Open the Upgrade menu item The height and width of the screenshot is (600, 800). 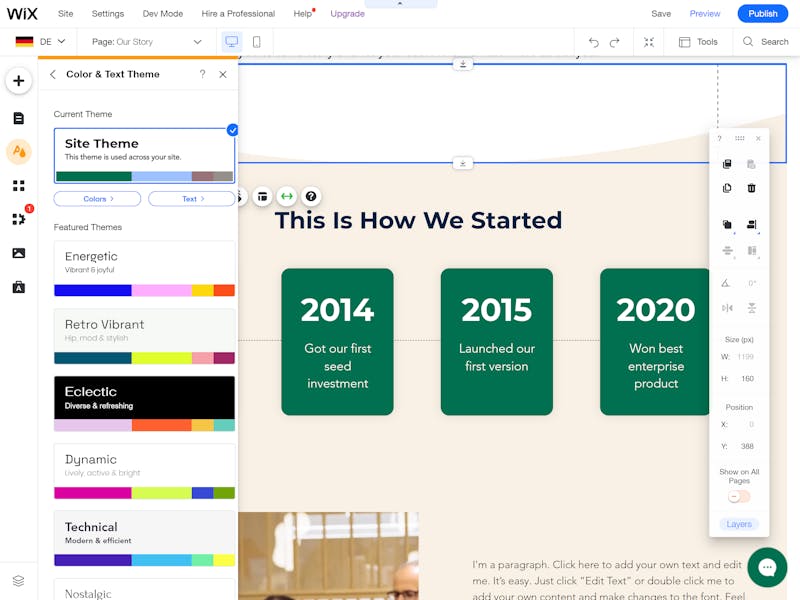click(x=347, y=14)
